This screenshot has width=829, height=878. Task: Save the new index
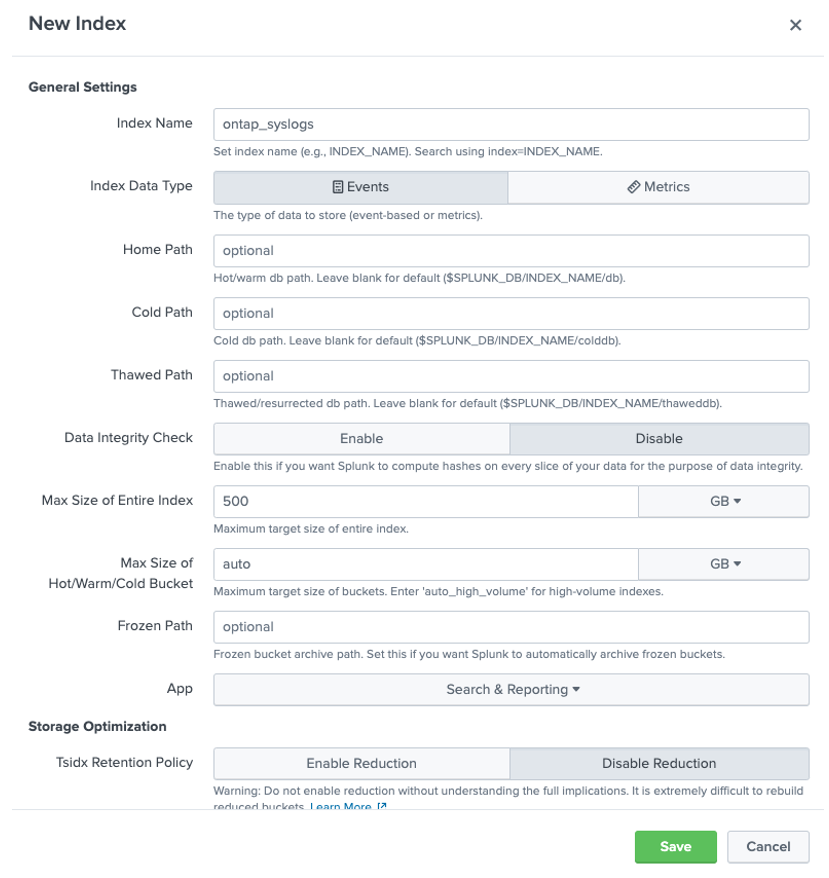(x=675, y=846)
